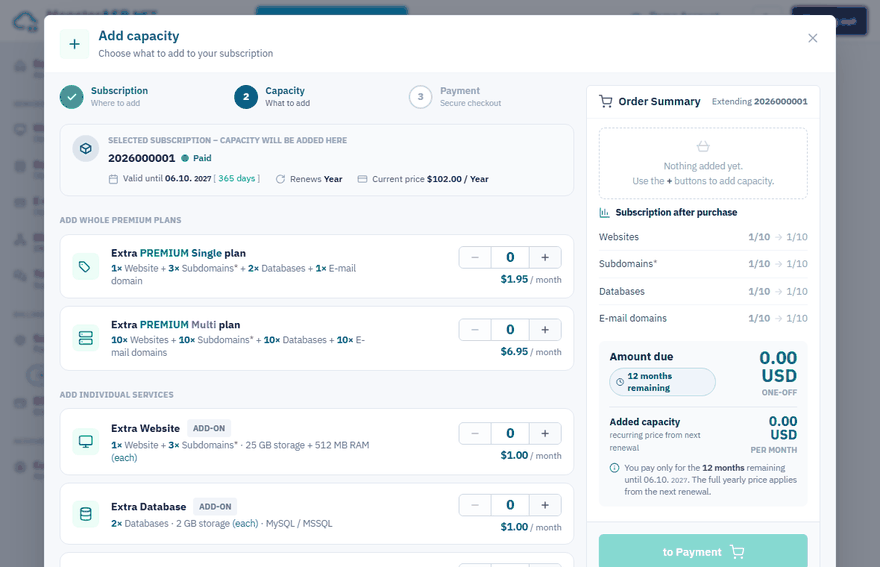The height and width of the screenshot is (567, 880).
Task: Click the clock icon in remaining badge
Action: click(620, 382)
